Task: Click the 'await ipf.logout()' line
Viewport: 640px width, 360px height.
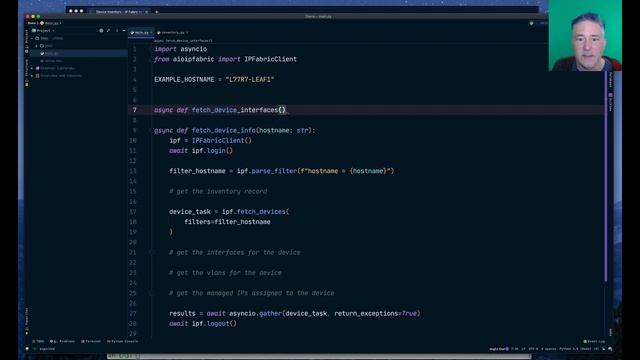Action: pos(203,324)
